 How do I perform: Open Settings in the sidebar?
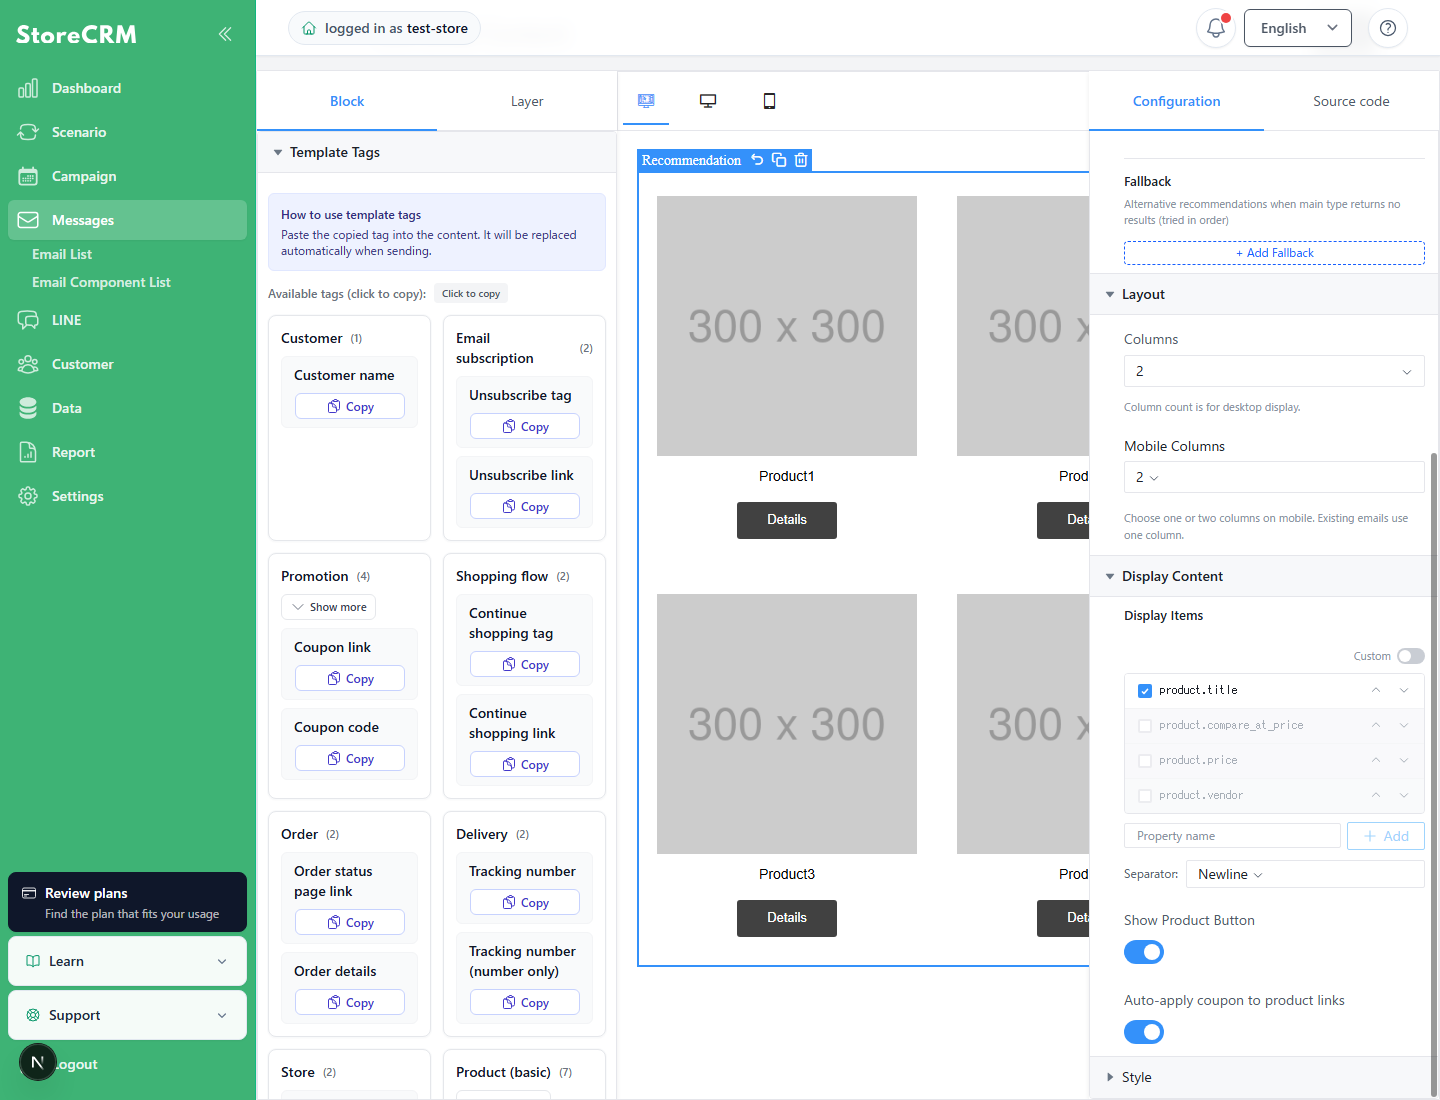click(x=127, y=496)
